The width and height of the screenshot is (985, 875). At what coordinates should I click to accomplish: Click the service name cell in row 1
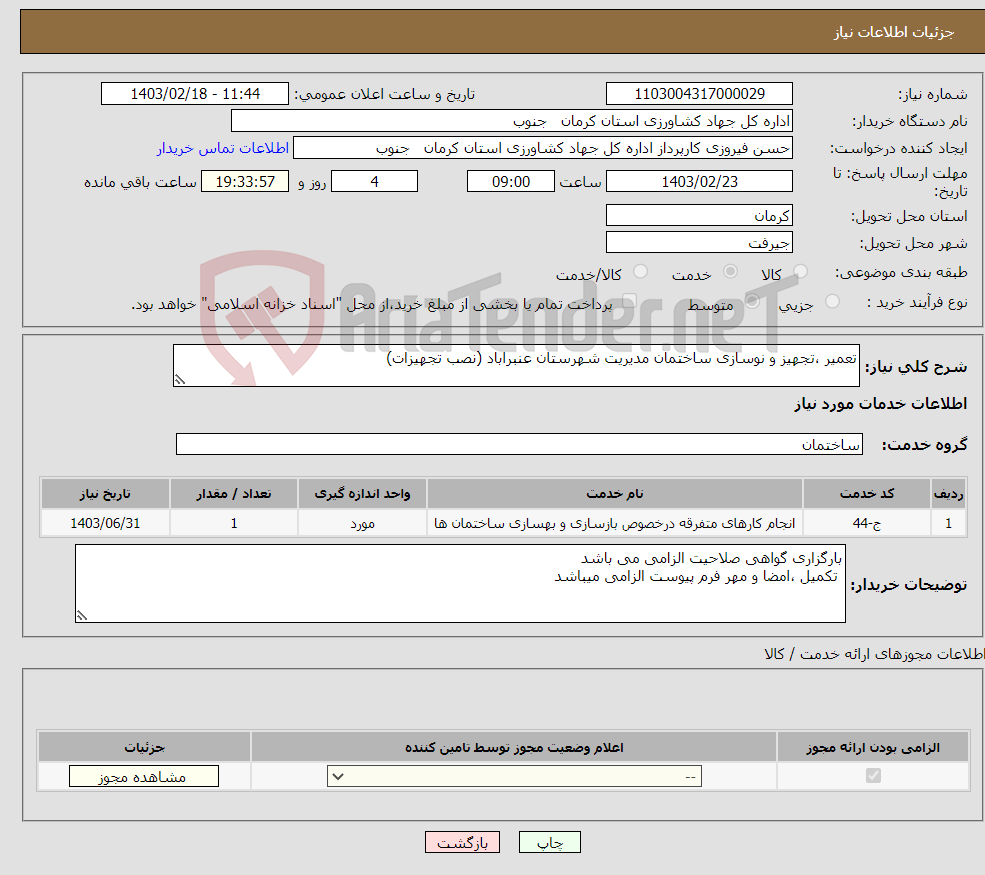(614, 523)
